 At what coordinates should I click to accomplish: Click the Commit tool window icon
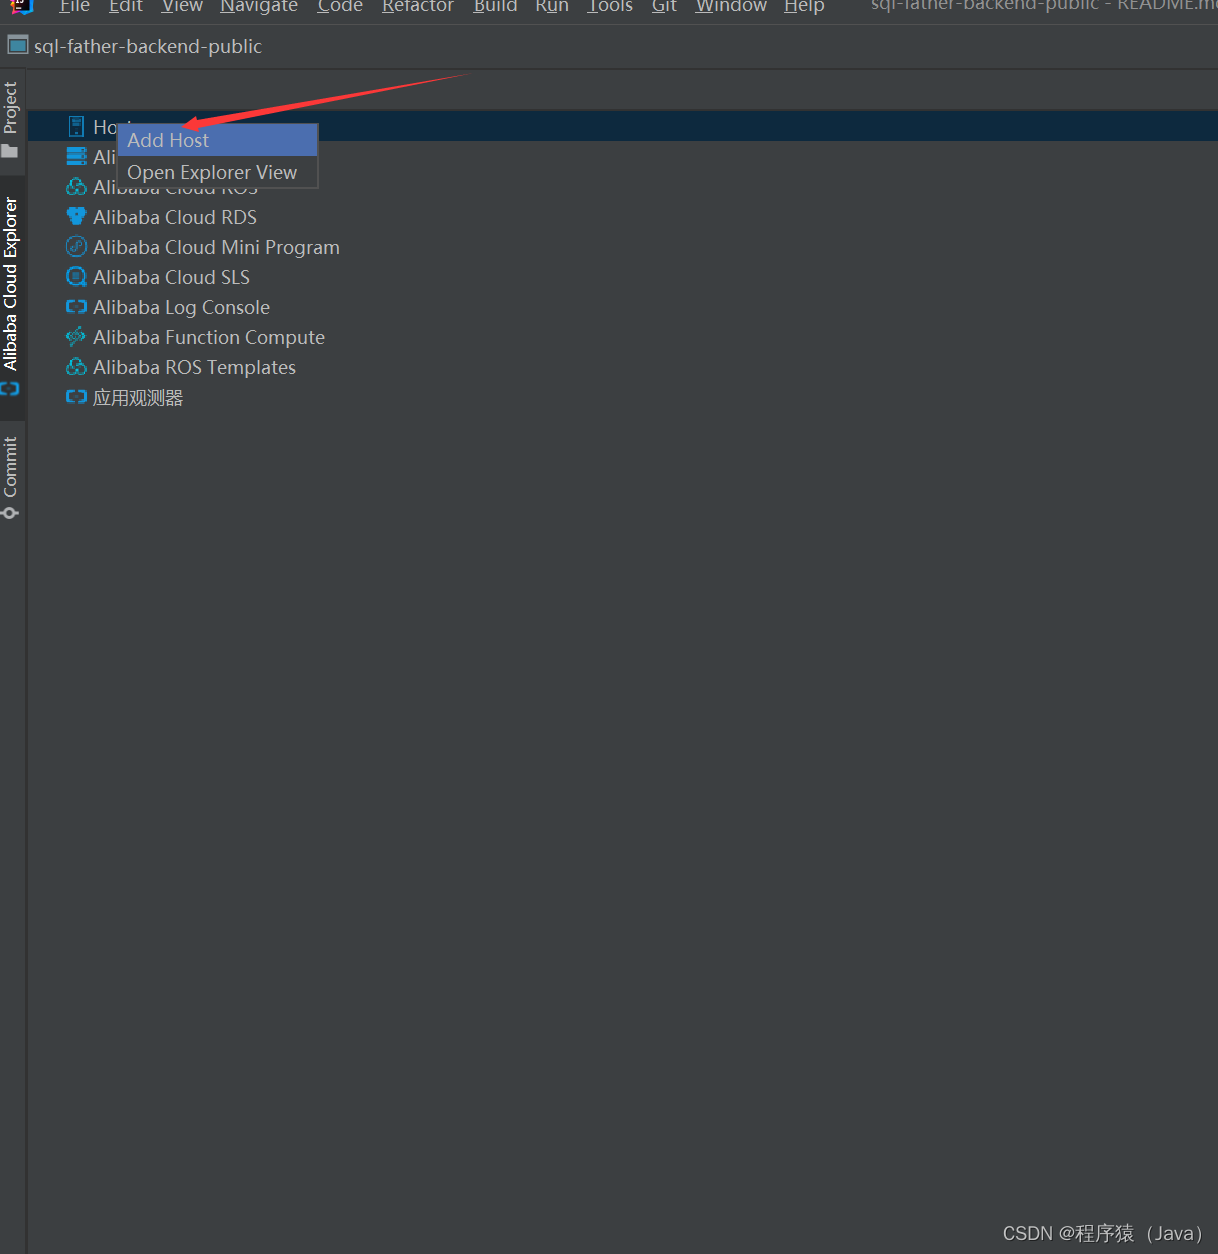pyautogui.click(x=10, y=513)
